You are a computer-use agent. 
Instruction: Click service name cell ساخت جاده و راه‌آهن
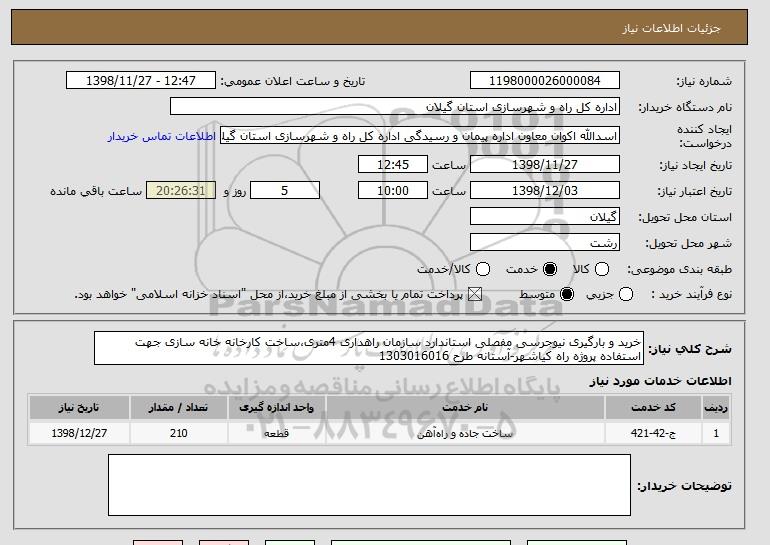[x=465, y=433]
